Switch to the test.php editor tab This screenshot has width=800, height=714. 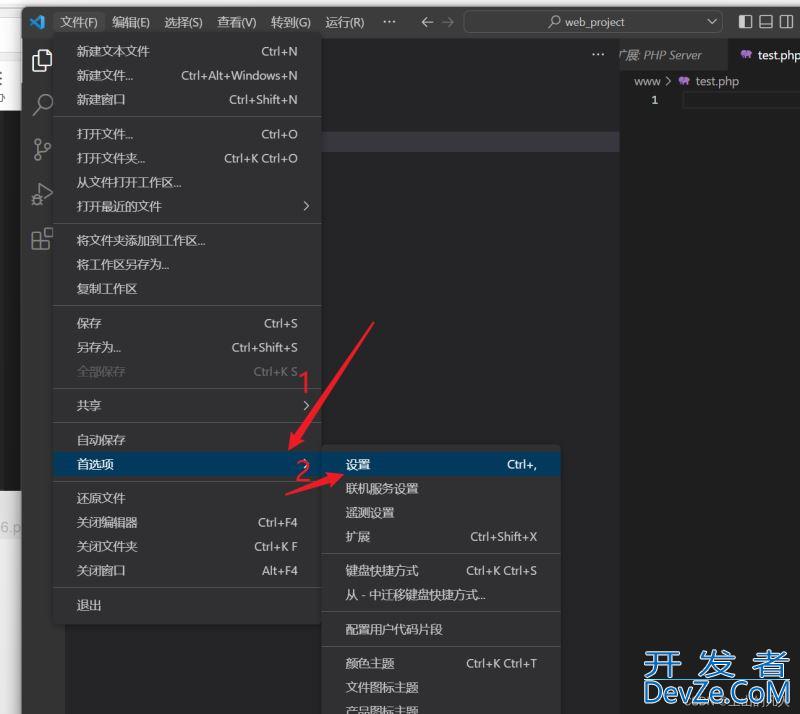765,55
